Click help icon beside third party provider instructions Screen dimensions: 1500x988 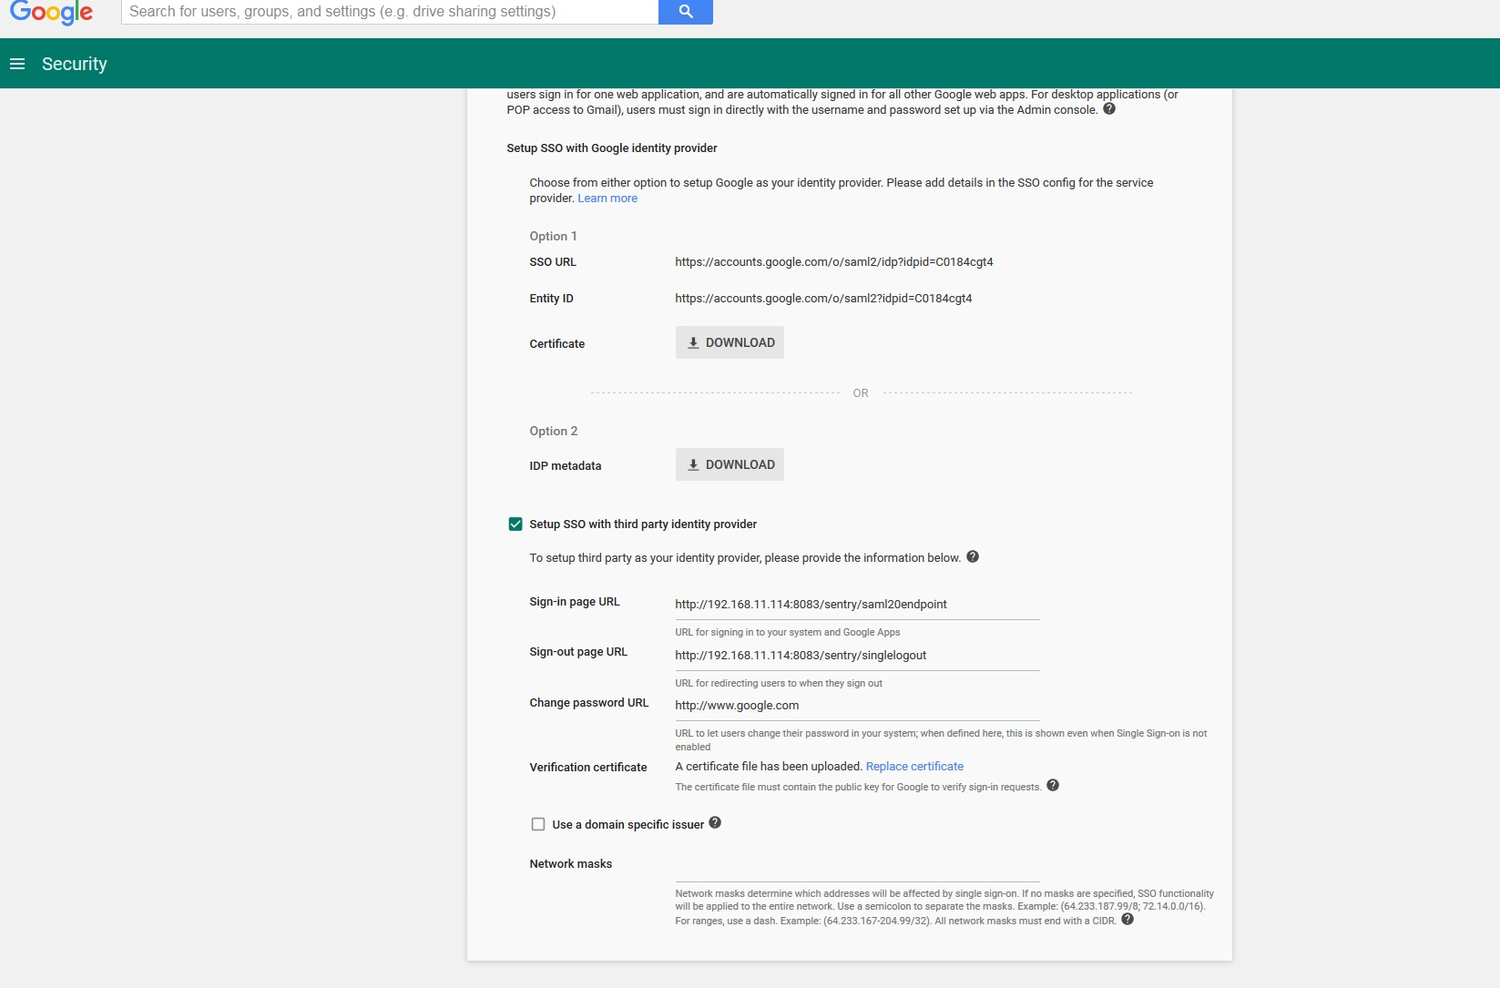click(x=972, y=556)
